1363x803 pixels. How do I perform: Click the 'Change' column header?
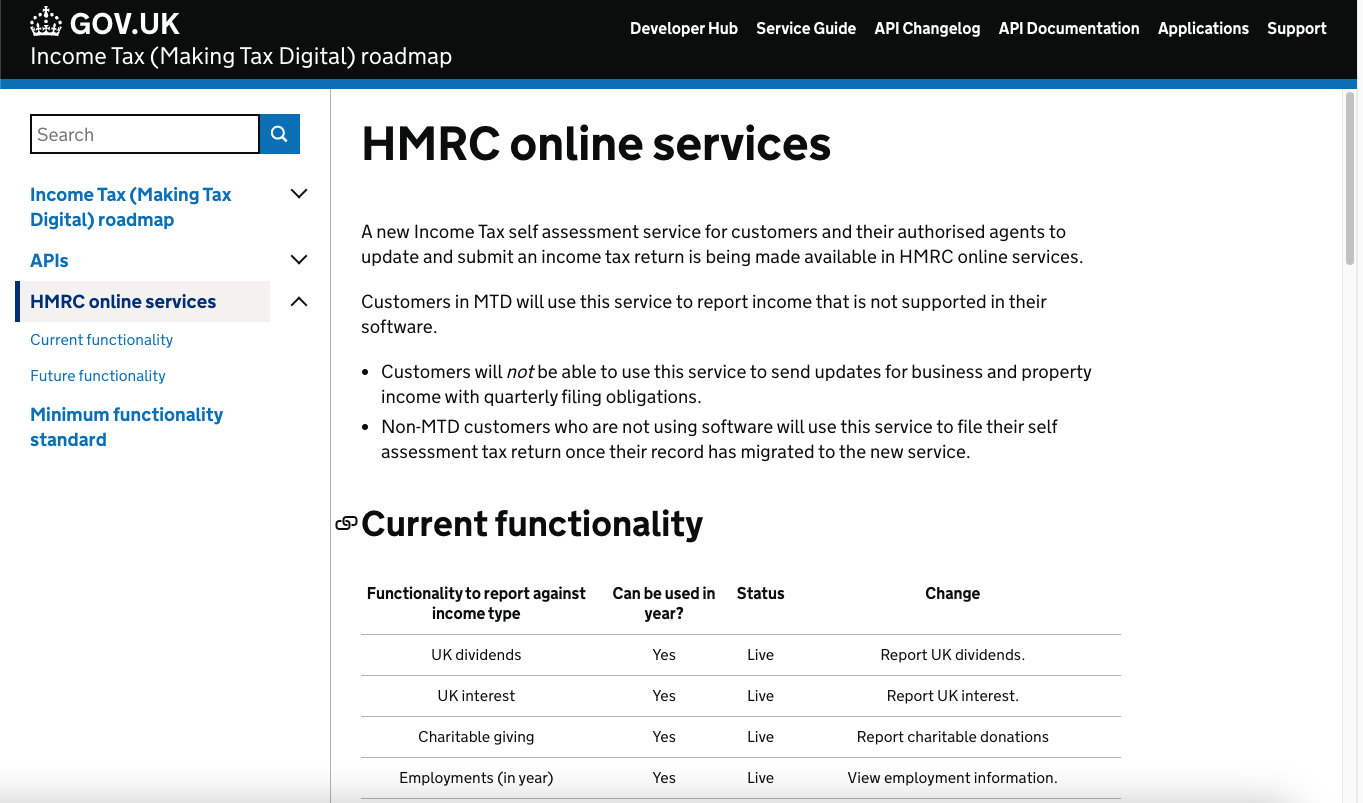[953, 593]
